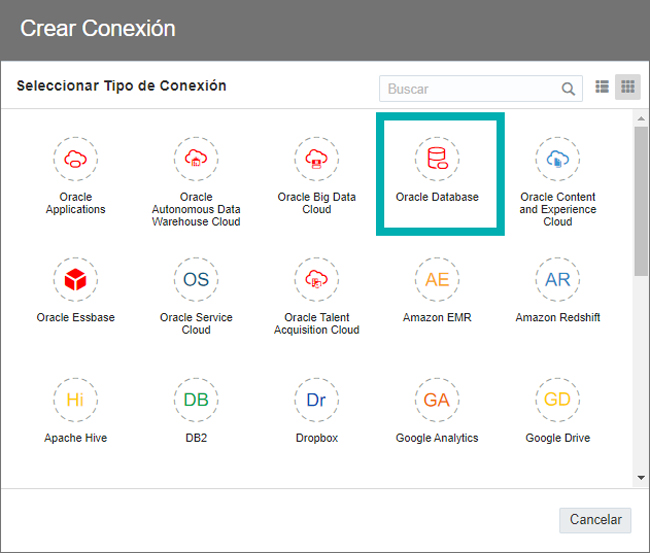The height and width of the screenshot is (553, 650).
Task: Select Oracle Big Data Cloud icon
Action: [317, 159]
